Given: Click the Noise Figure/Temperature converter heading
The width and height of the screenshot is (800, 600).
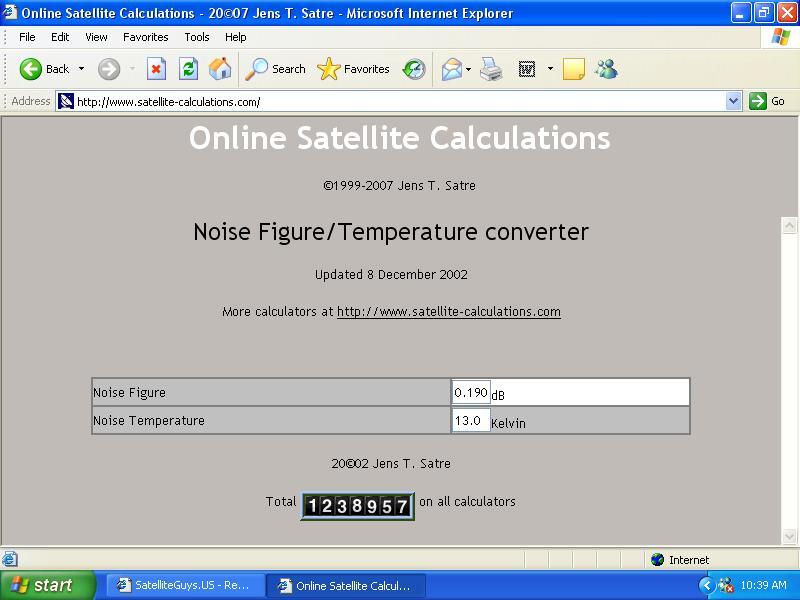Looking at the screenshot, I should pyautogui.click(x=391, y=232).
